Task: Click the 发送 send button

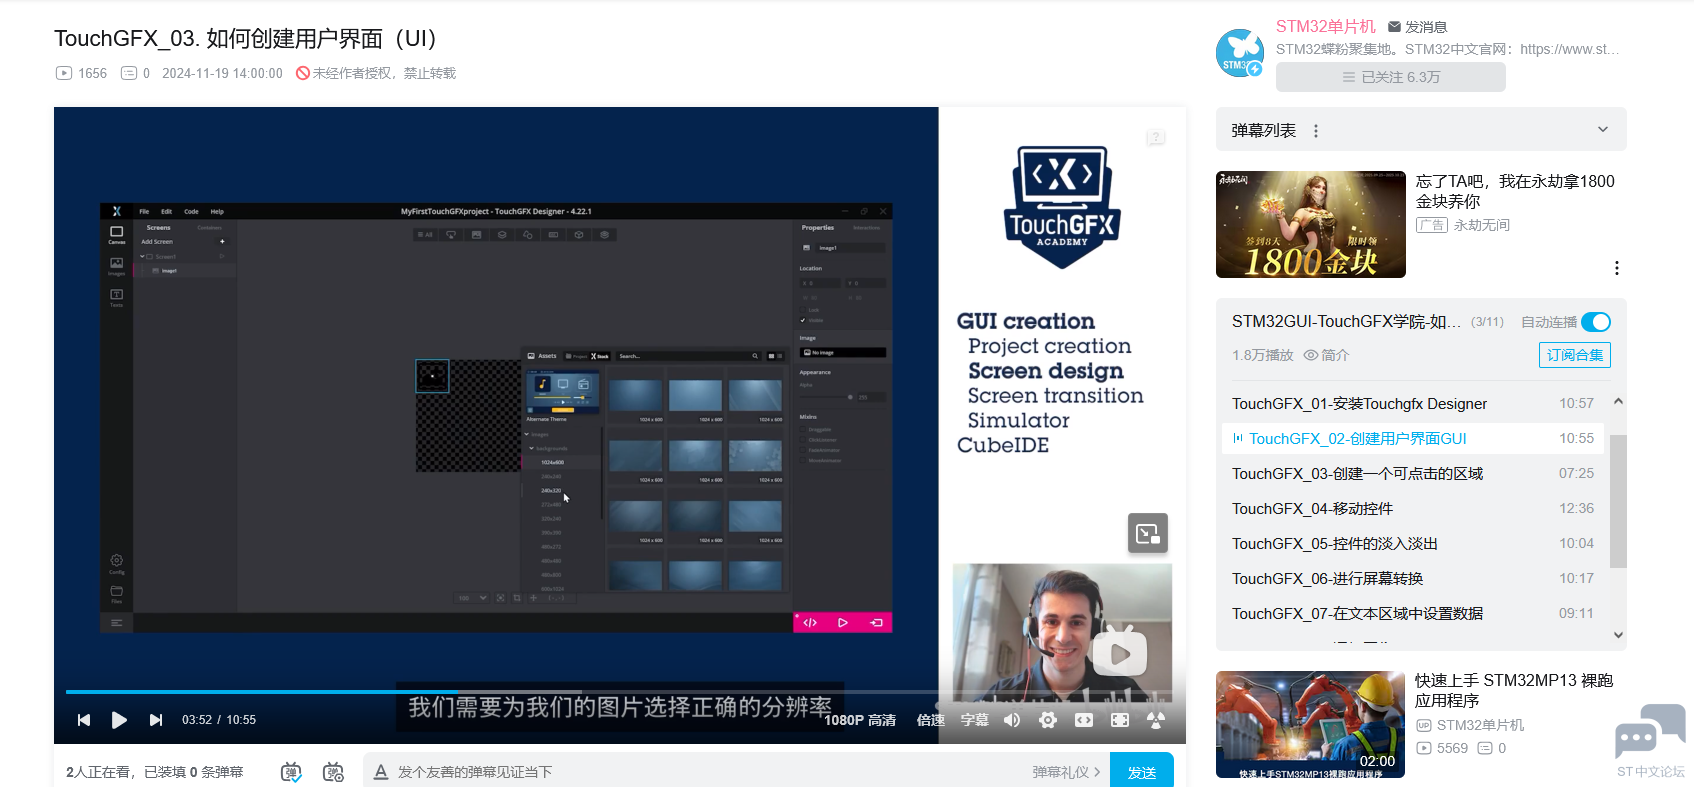Action: point(1142,772)
